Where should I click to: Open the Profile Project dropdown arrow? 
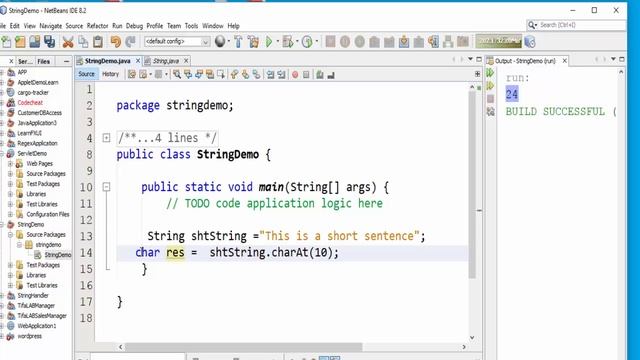pyautogui.click(x=316, y=42)
